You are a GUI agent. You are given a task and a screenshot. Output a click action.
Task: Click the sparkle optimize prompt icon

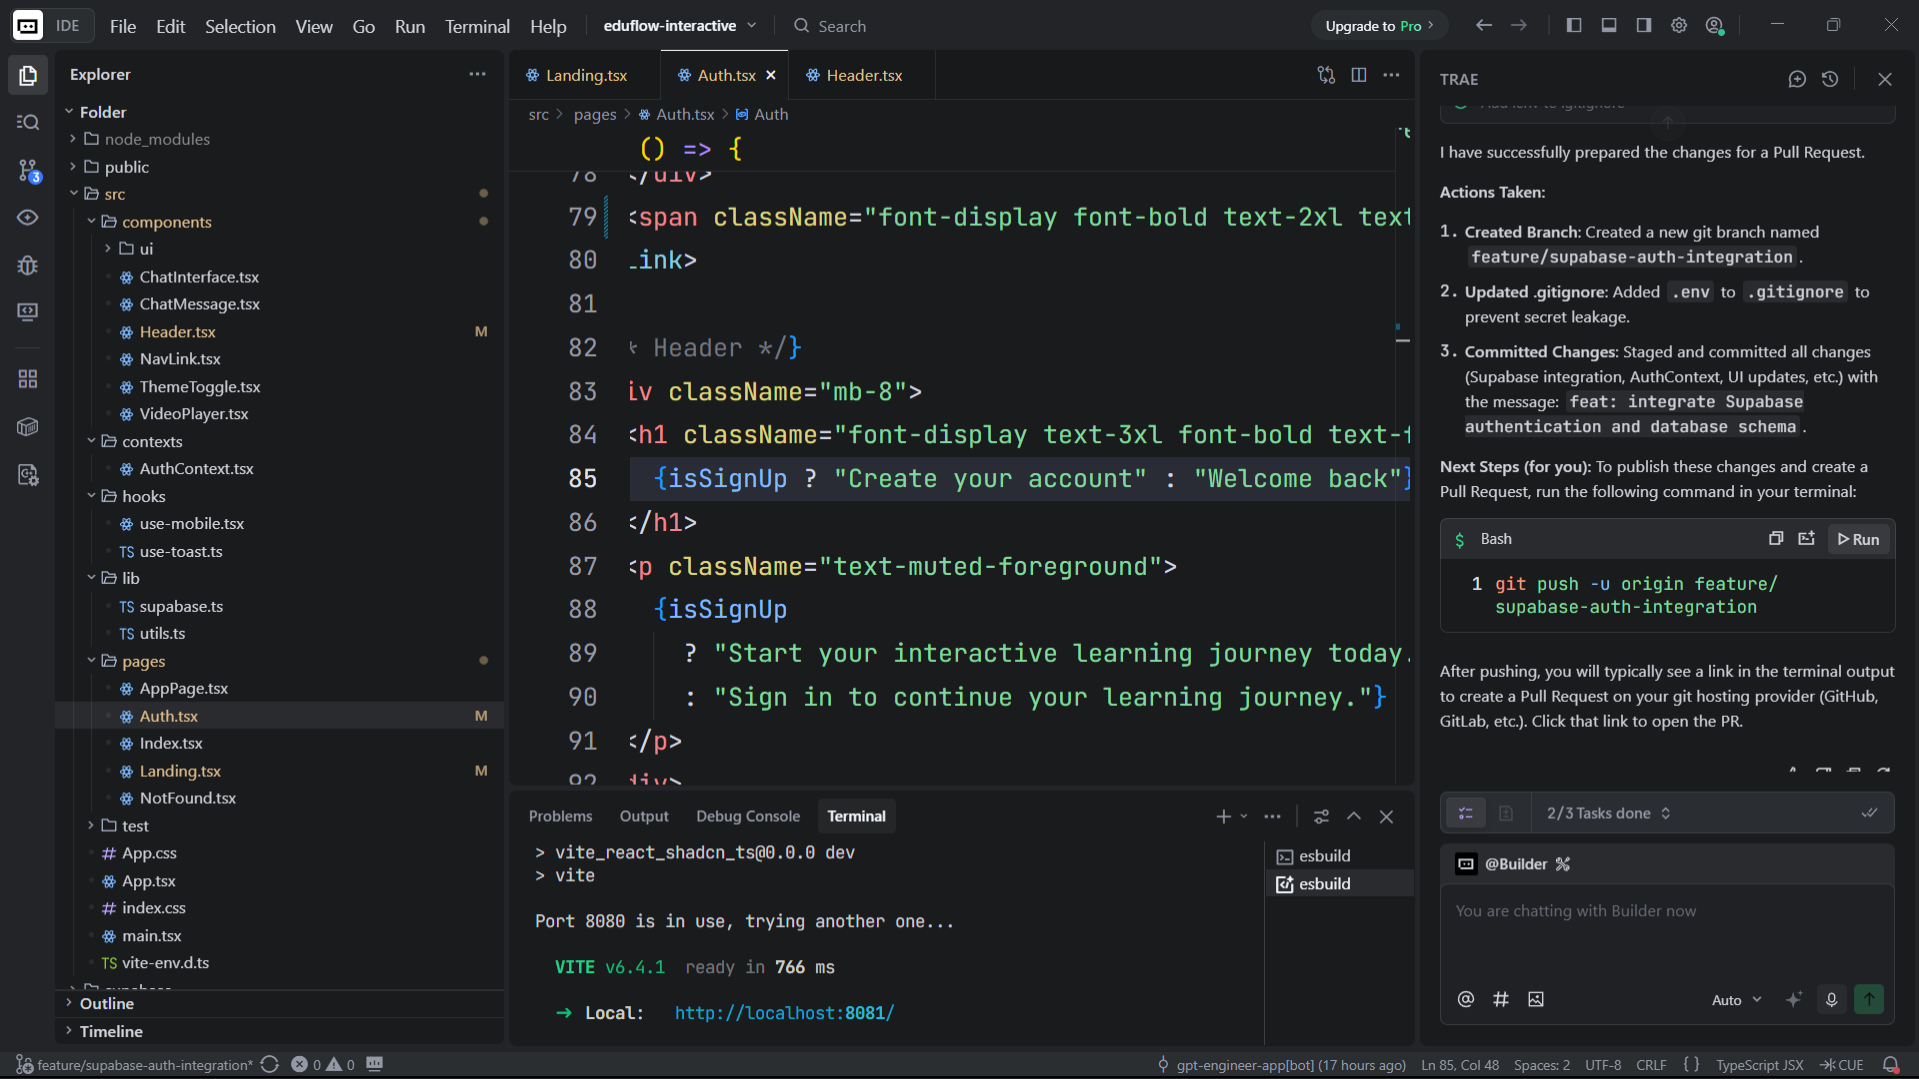[1794, 999]
